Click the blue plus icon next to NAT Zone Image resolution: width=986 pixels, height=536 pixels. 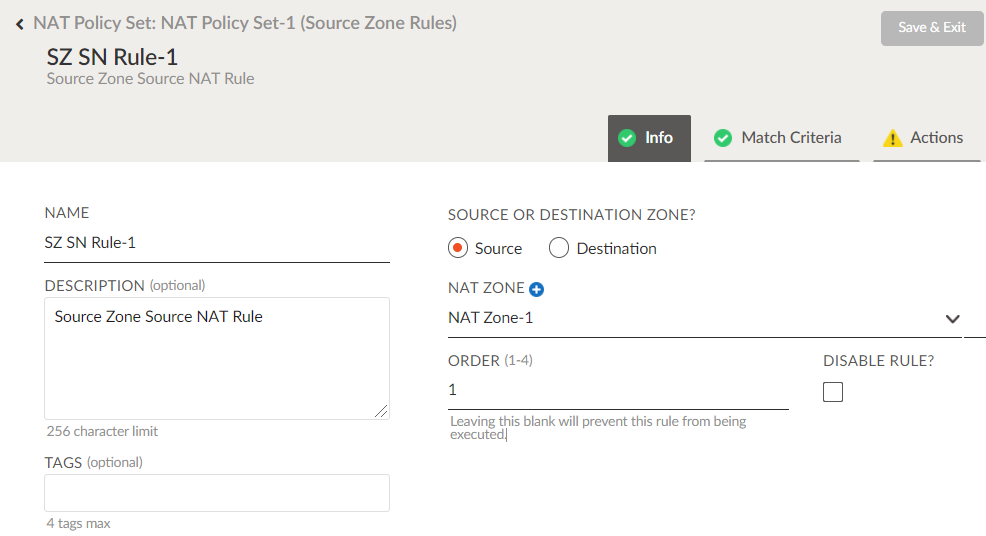(537, 289)
